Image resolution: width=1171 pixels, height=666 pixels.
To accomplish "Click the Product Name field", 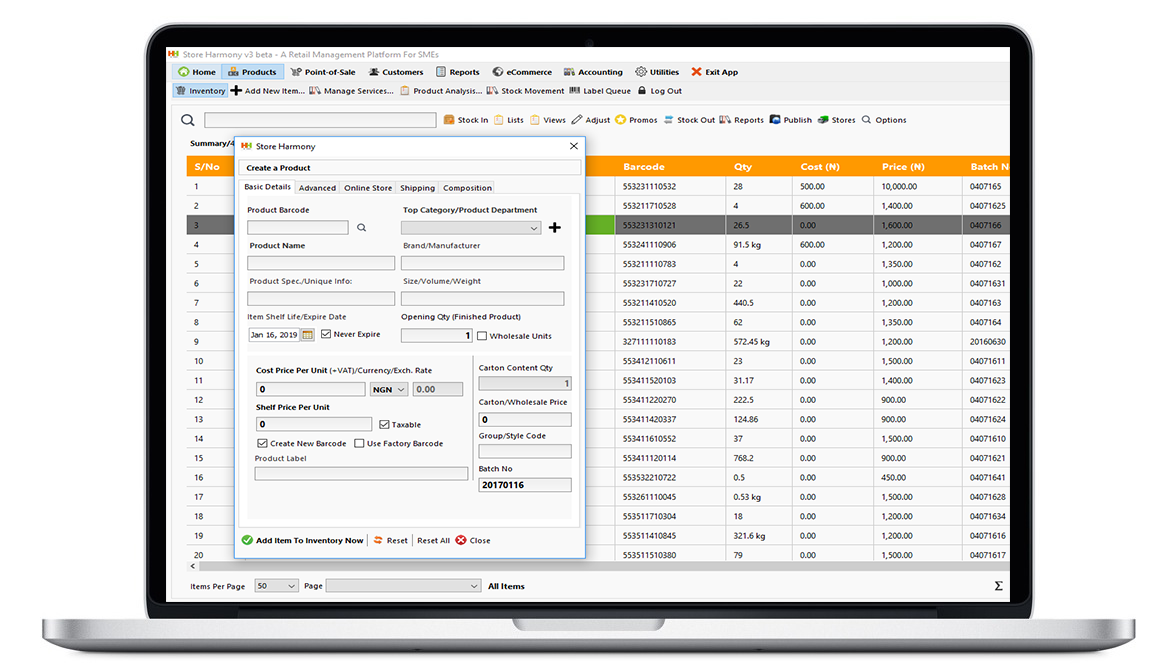I will pos(321,263).
